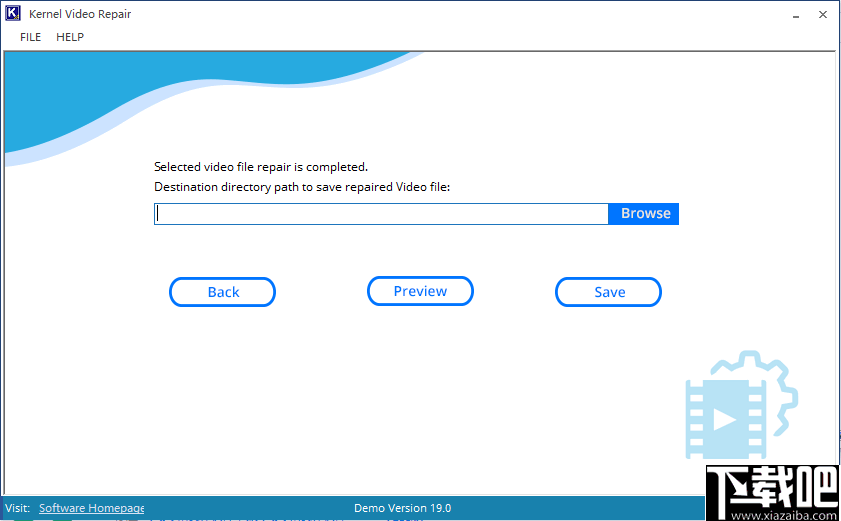Click the 'Destination directory path to save repaired Video file:' label
Viewport: 841px width, 521px height.
tap(301, 187)
